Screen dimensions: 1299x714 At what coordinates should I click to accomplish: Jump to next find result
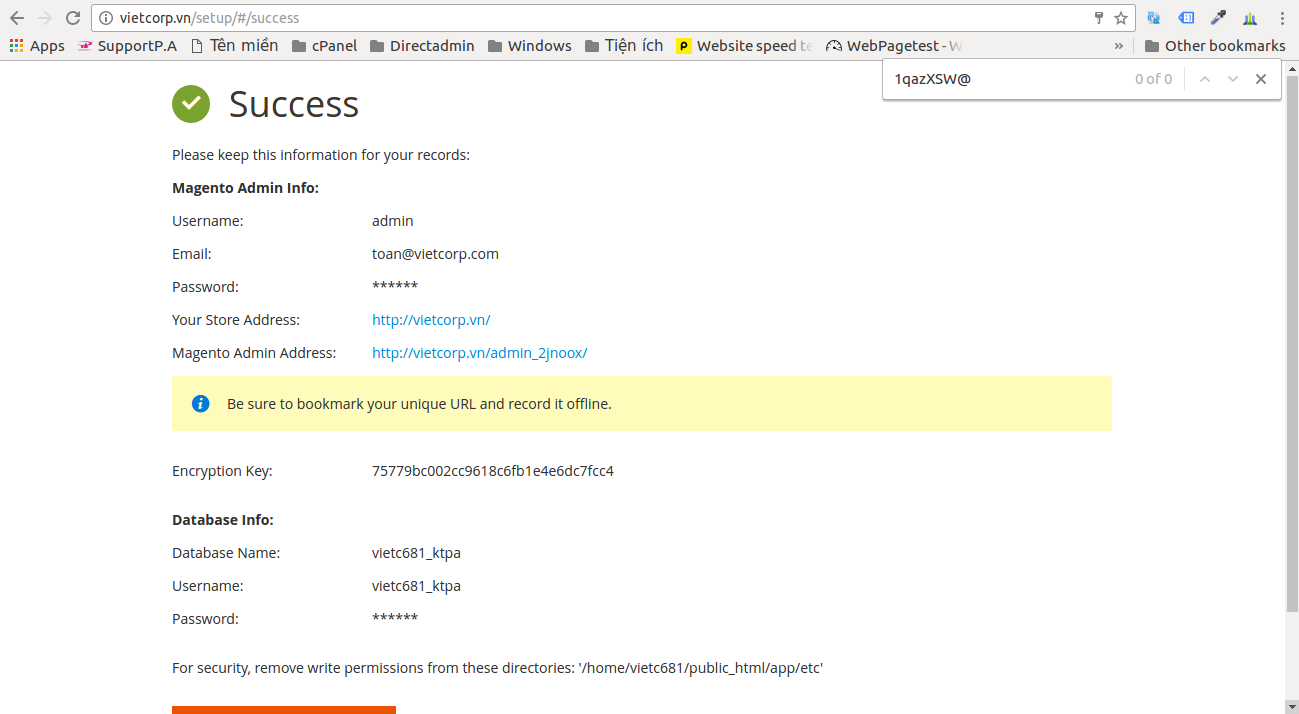pos(1233,79)
